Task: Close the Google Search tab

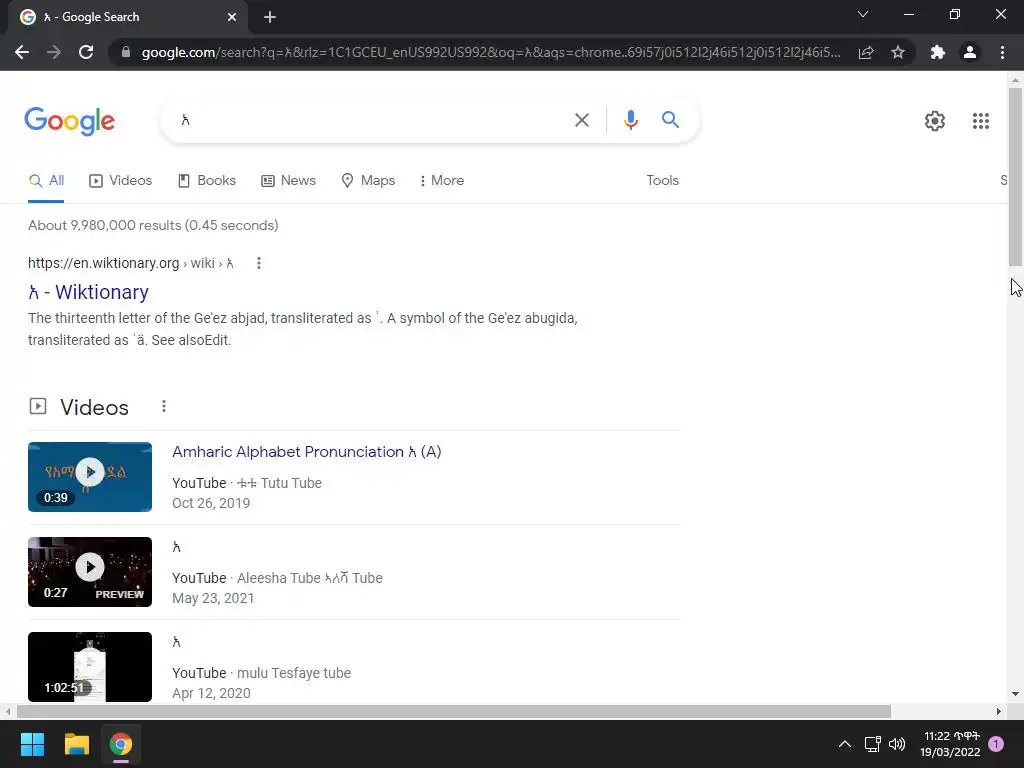Action: pyautogui.click(x=232, y=17)
